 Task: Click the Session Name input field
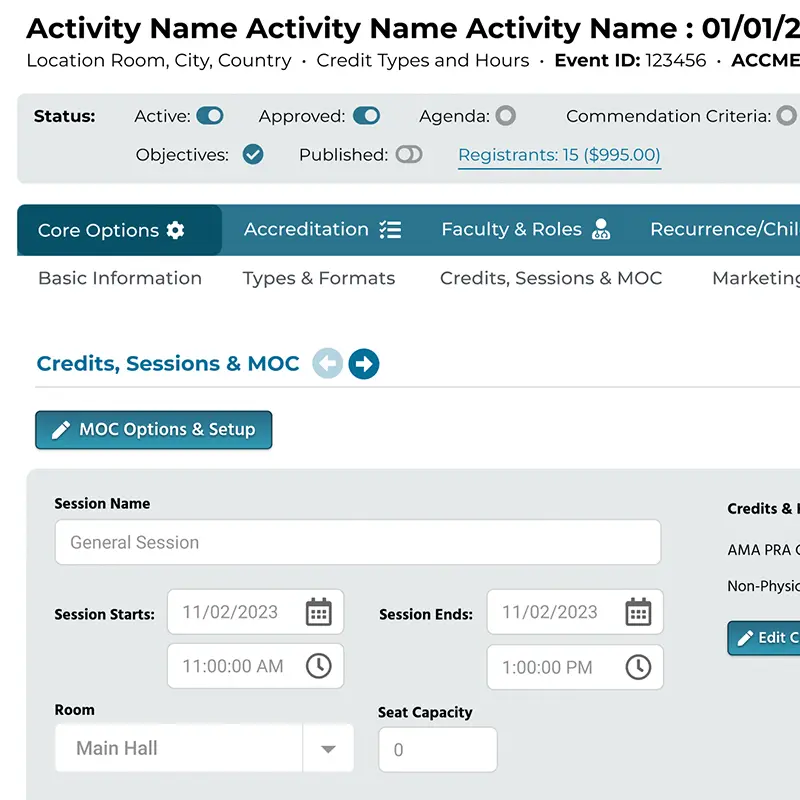click(357, 542)
